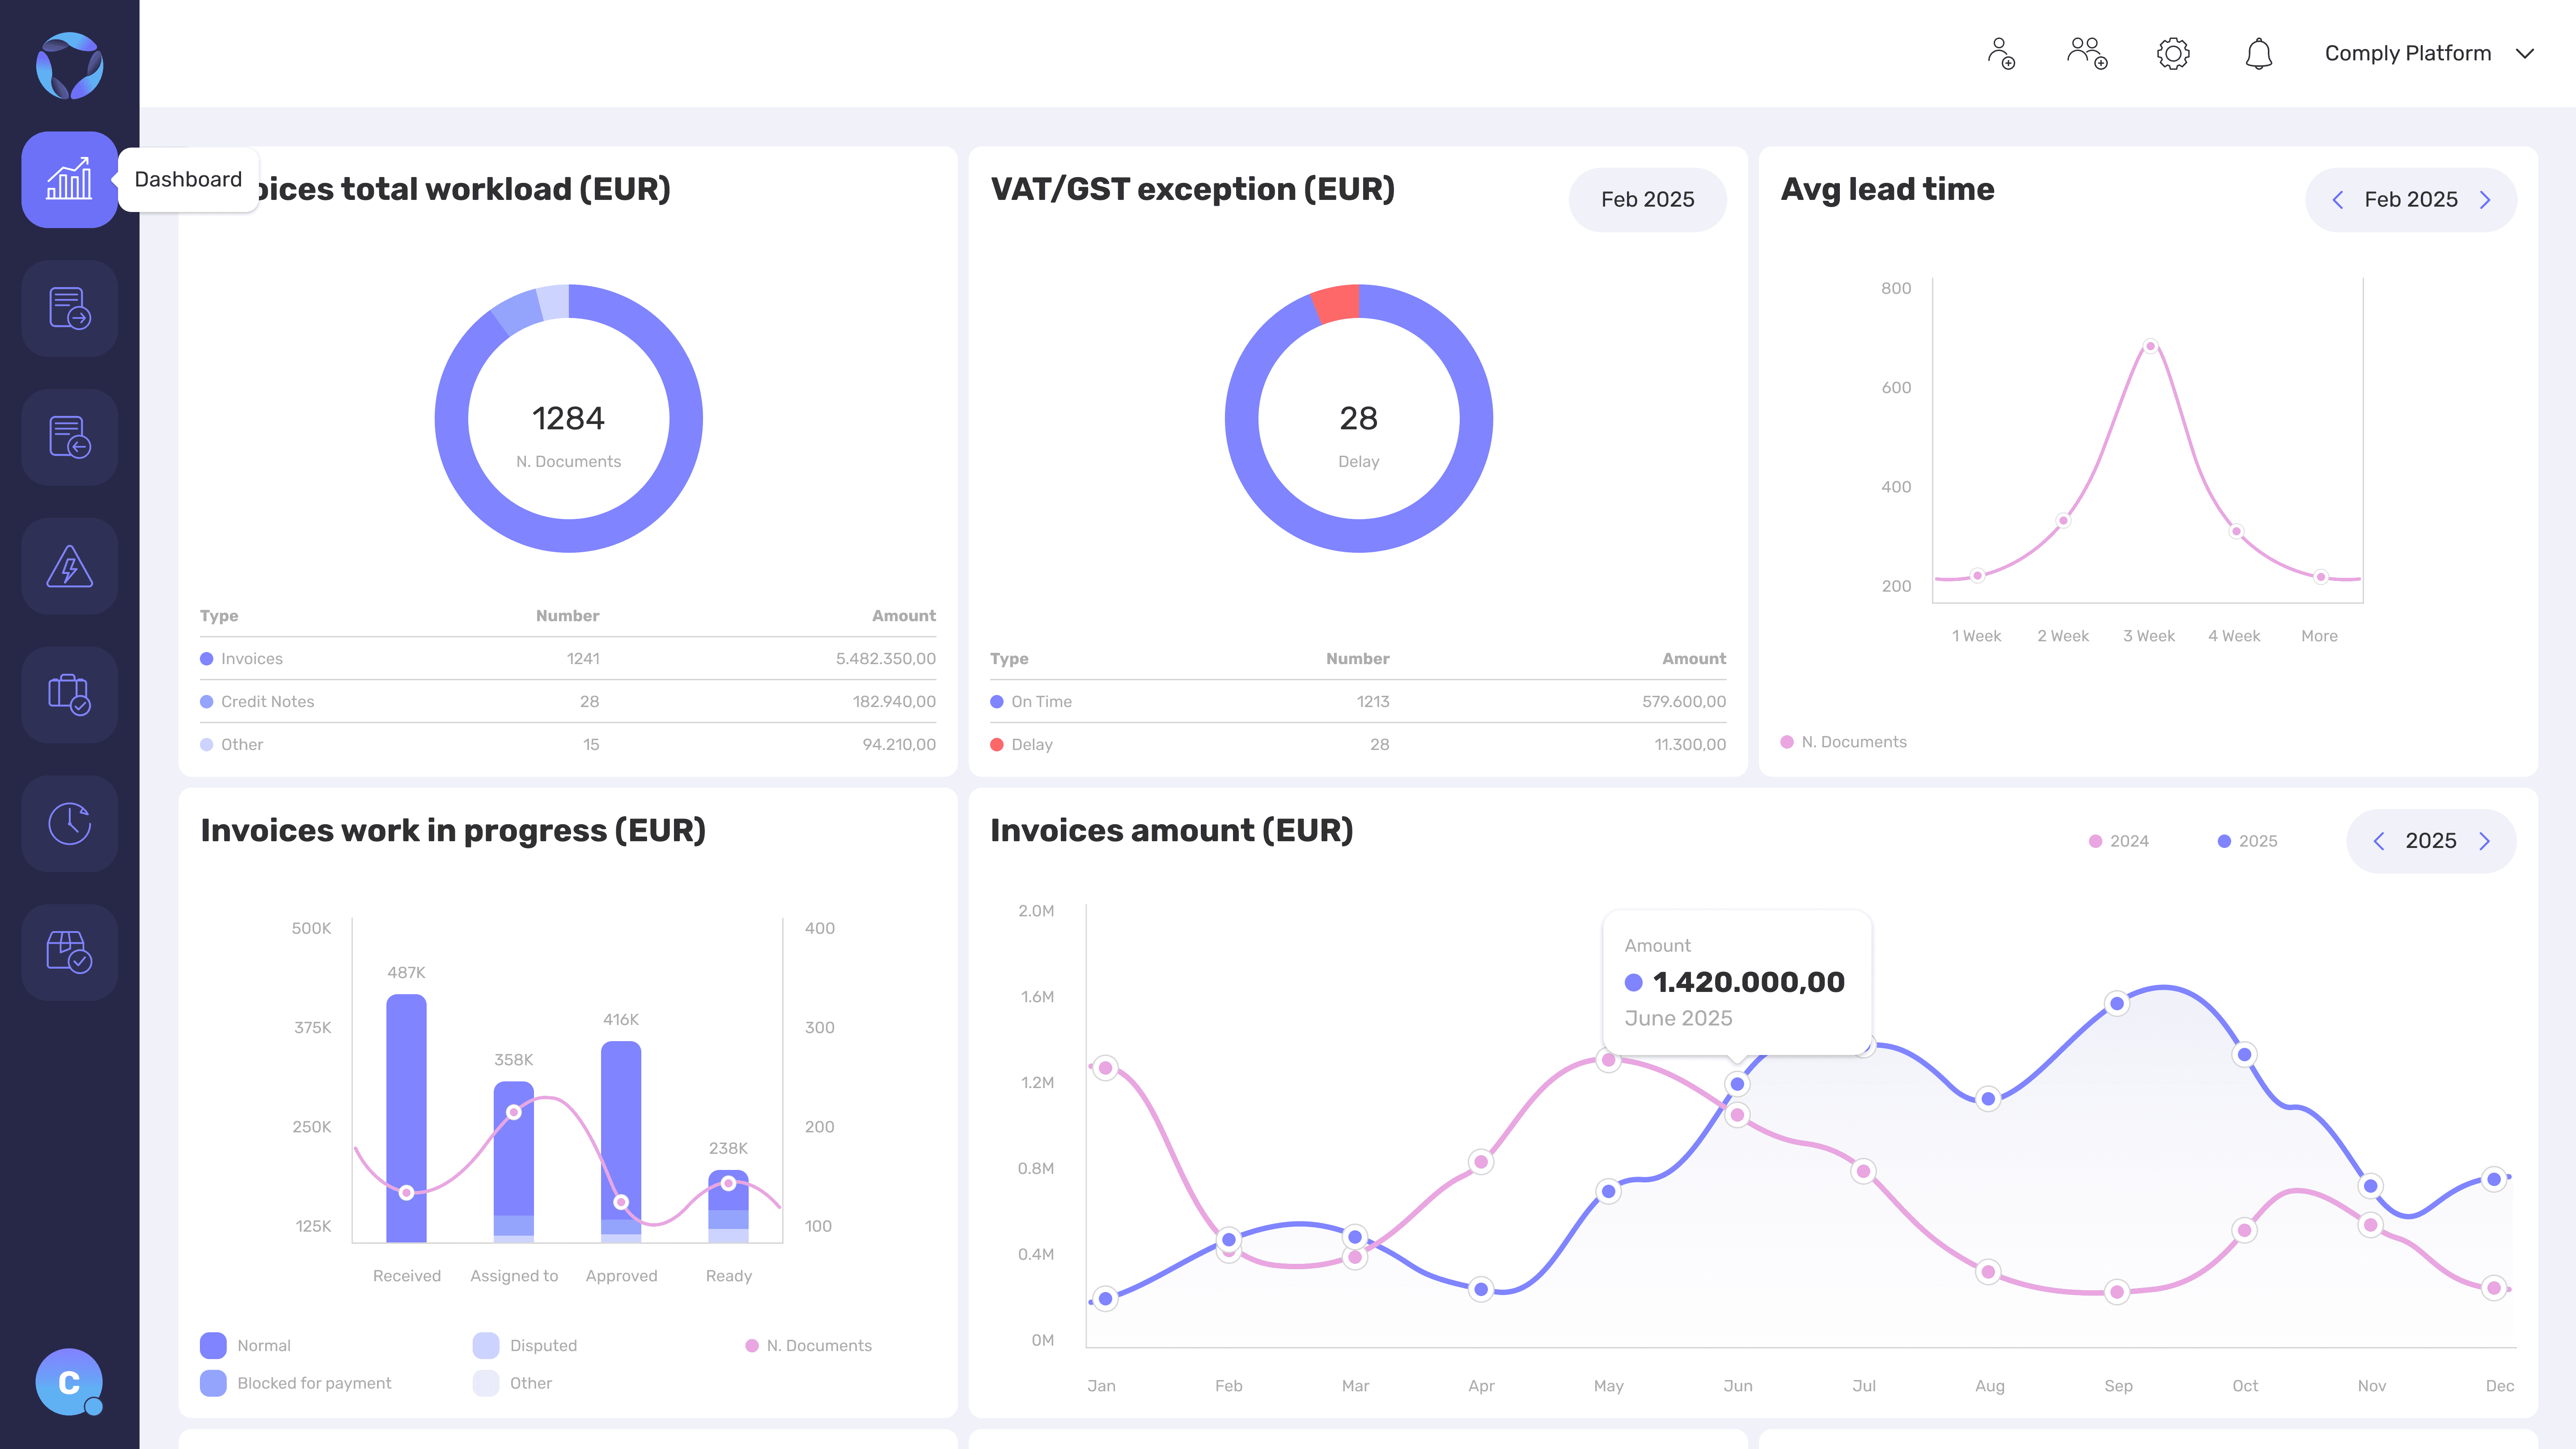Click the June 2025 data point
This screenshot has width=2576, height=1449.
(1737, 1084)
